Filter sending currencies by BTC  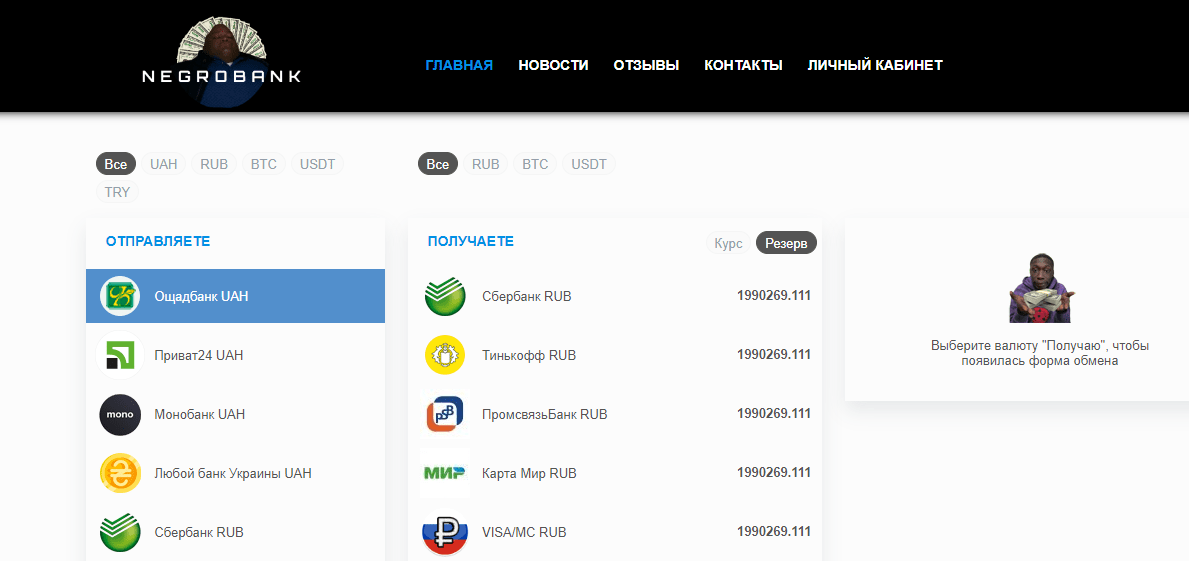pyautogui.click(x=264, y=164)
